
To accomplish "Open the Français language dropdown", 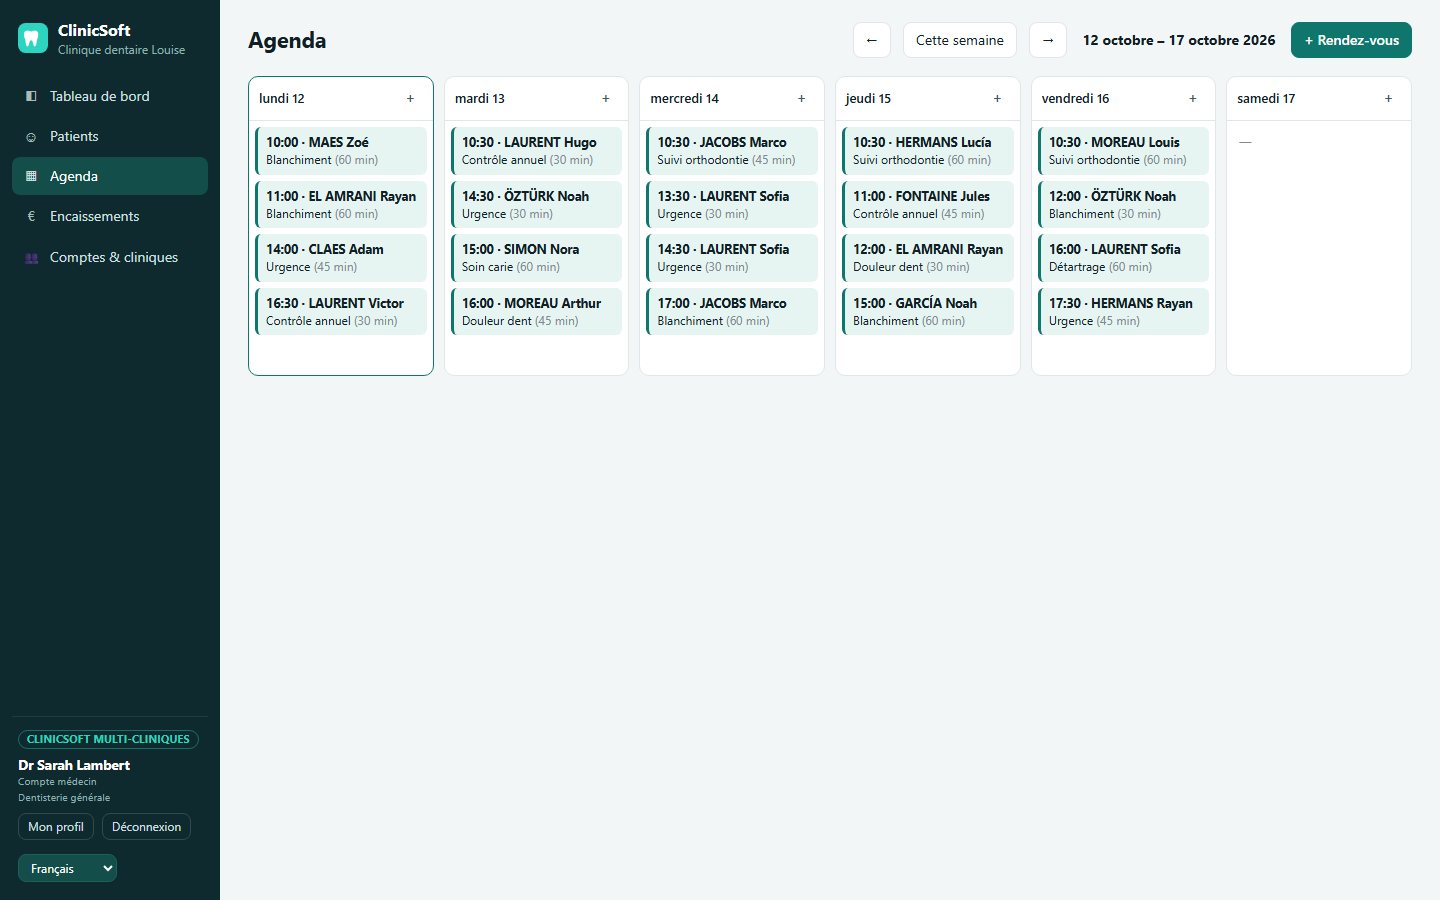I will click(67, 868).
